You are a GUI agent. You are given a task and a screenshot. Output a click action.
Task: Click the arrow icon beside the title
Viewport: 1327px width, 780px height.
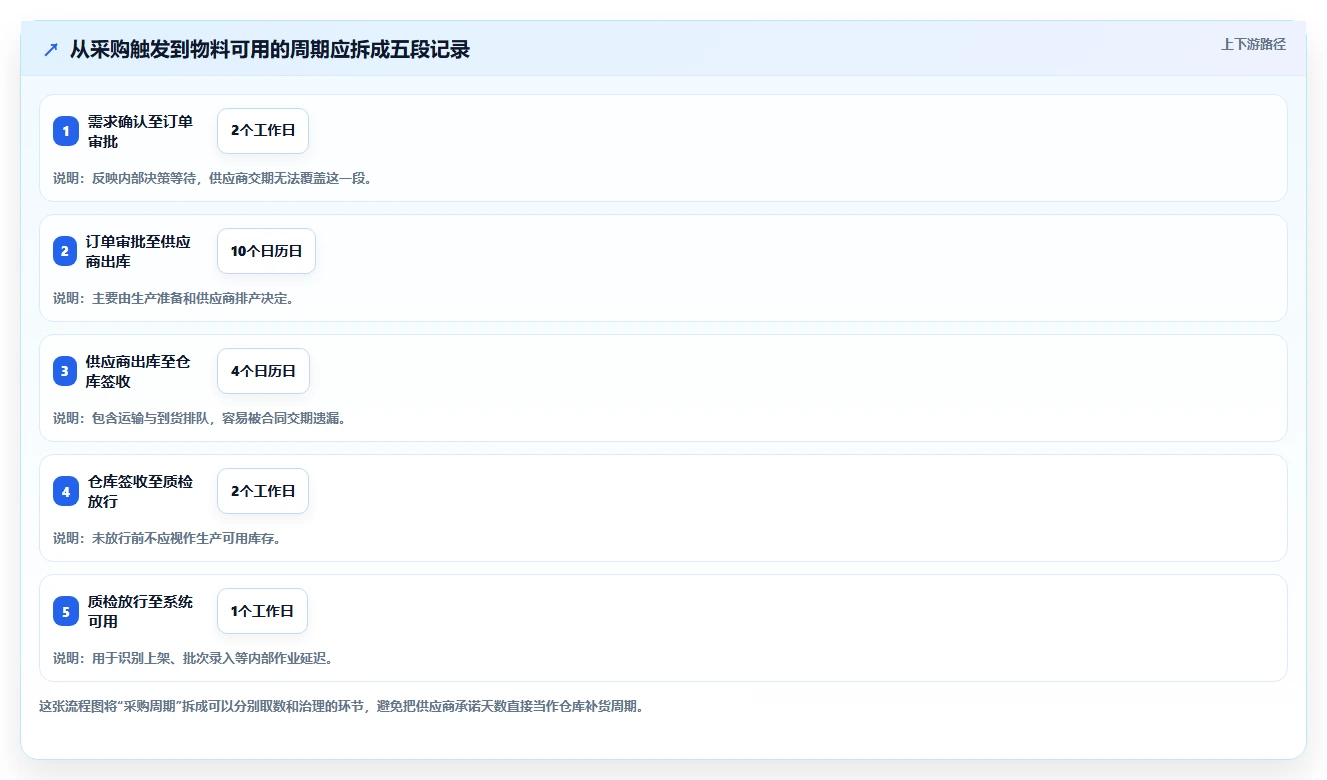click(x=51, y=49)
